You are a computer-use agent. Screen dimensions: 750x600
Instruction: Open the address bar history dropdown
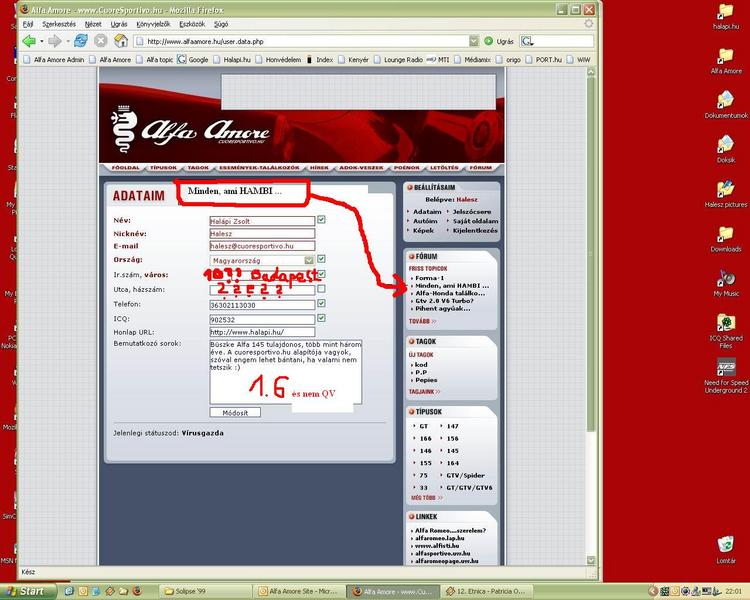pos(474,42)
